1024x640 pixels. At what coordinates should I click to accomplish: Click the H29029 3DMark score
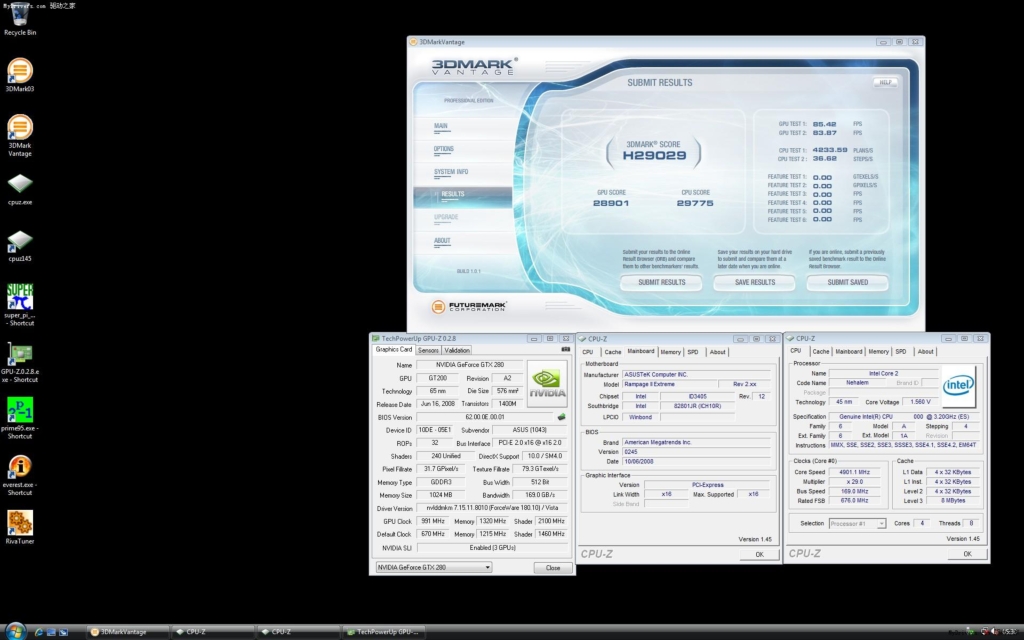coord(654,155)
